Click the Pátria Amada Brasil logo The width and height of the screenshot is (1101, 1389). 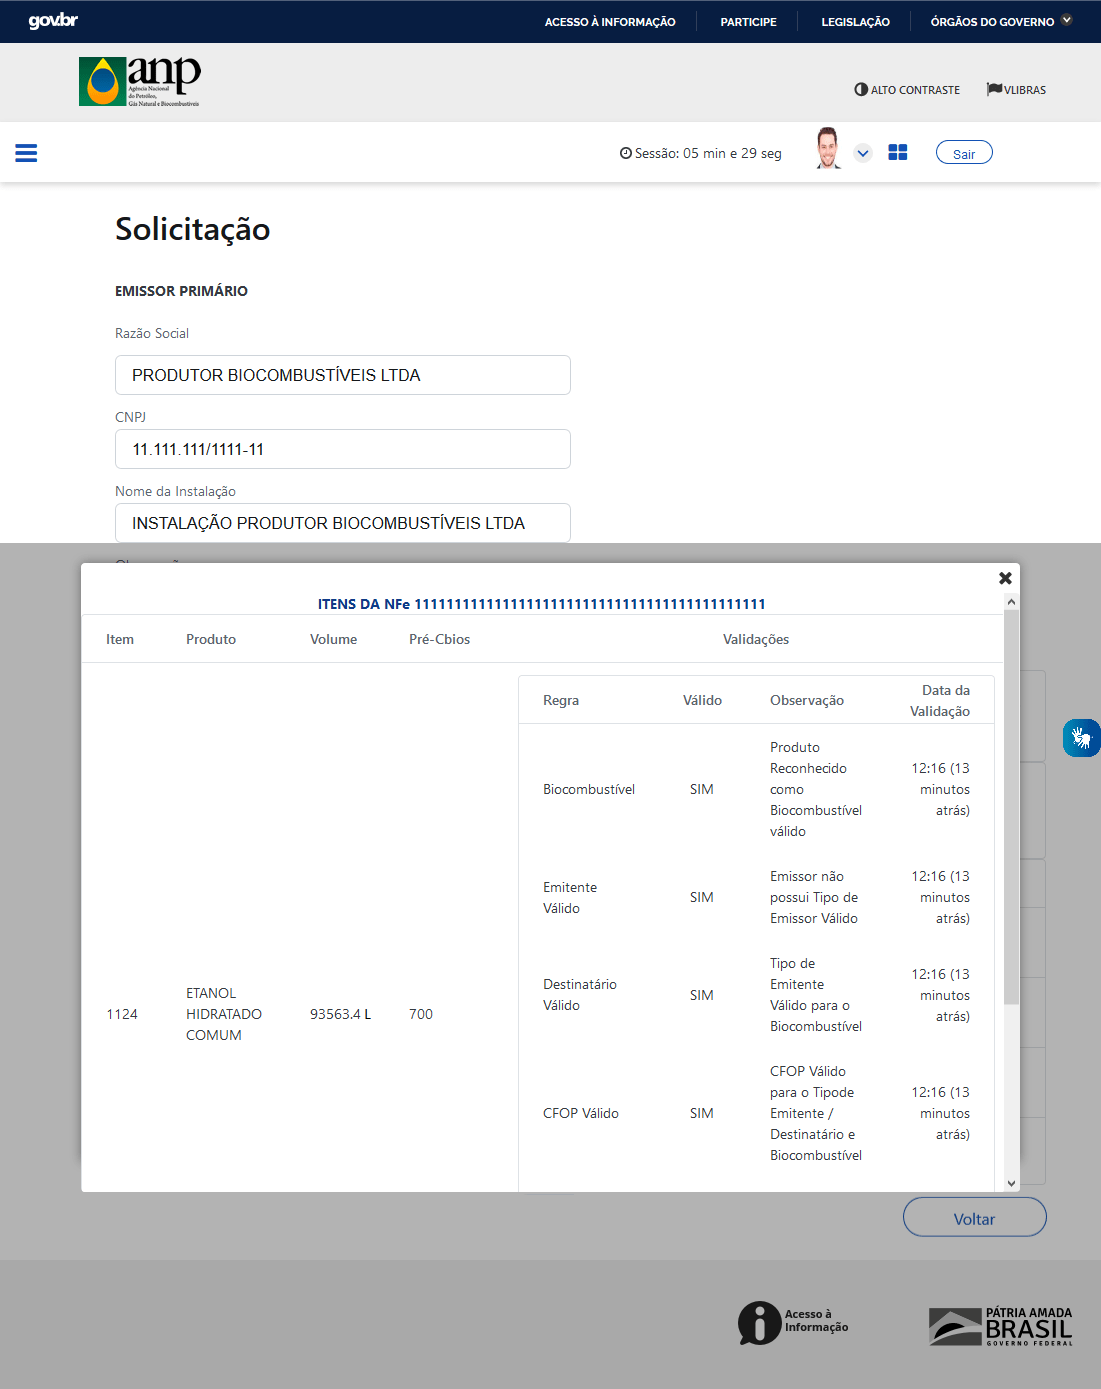(x=1000, y=1326)
